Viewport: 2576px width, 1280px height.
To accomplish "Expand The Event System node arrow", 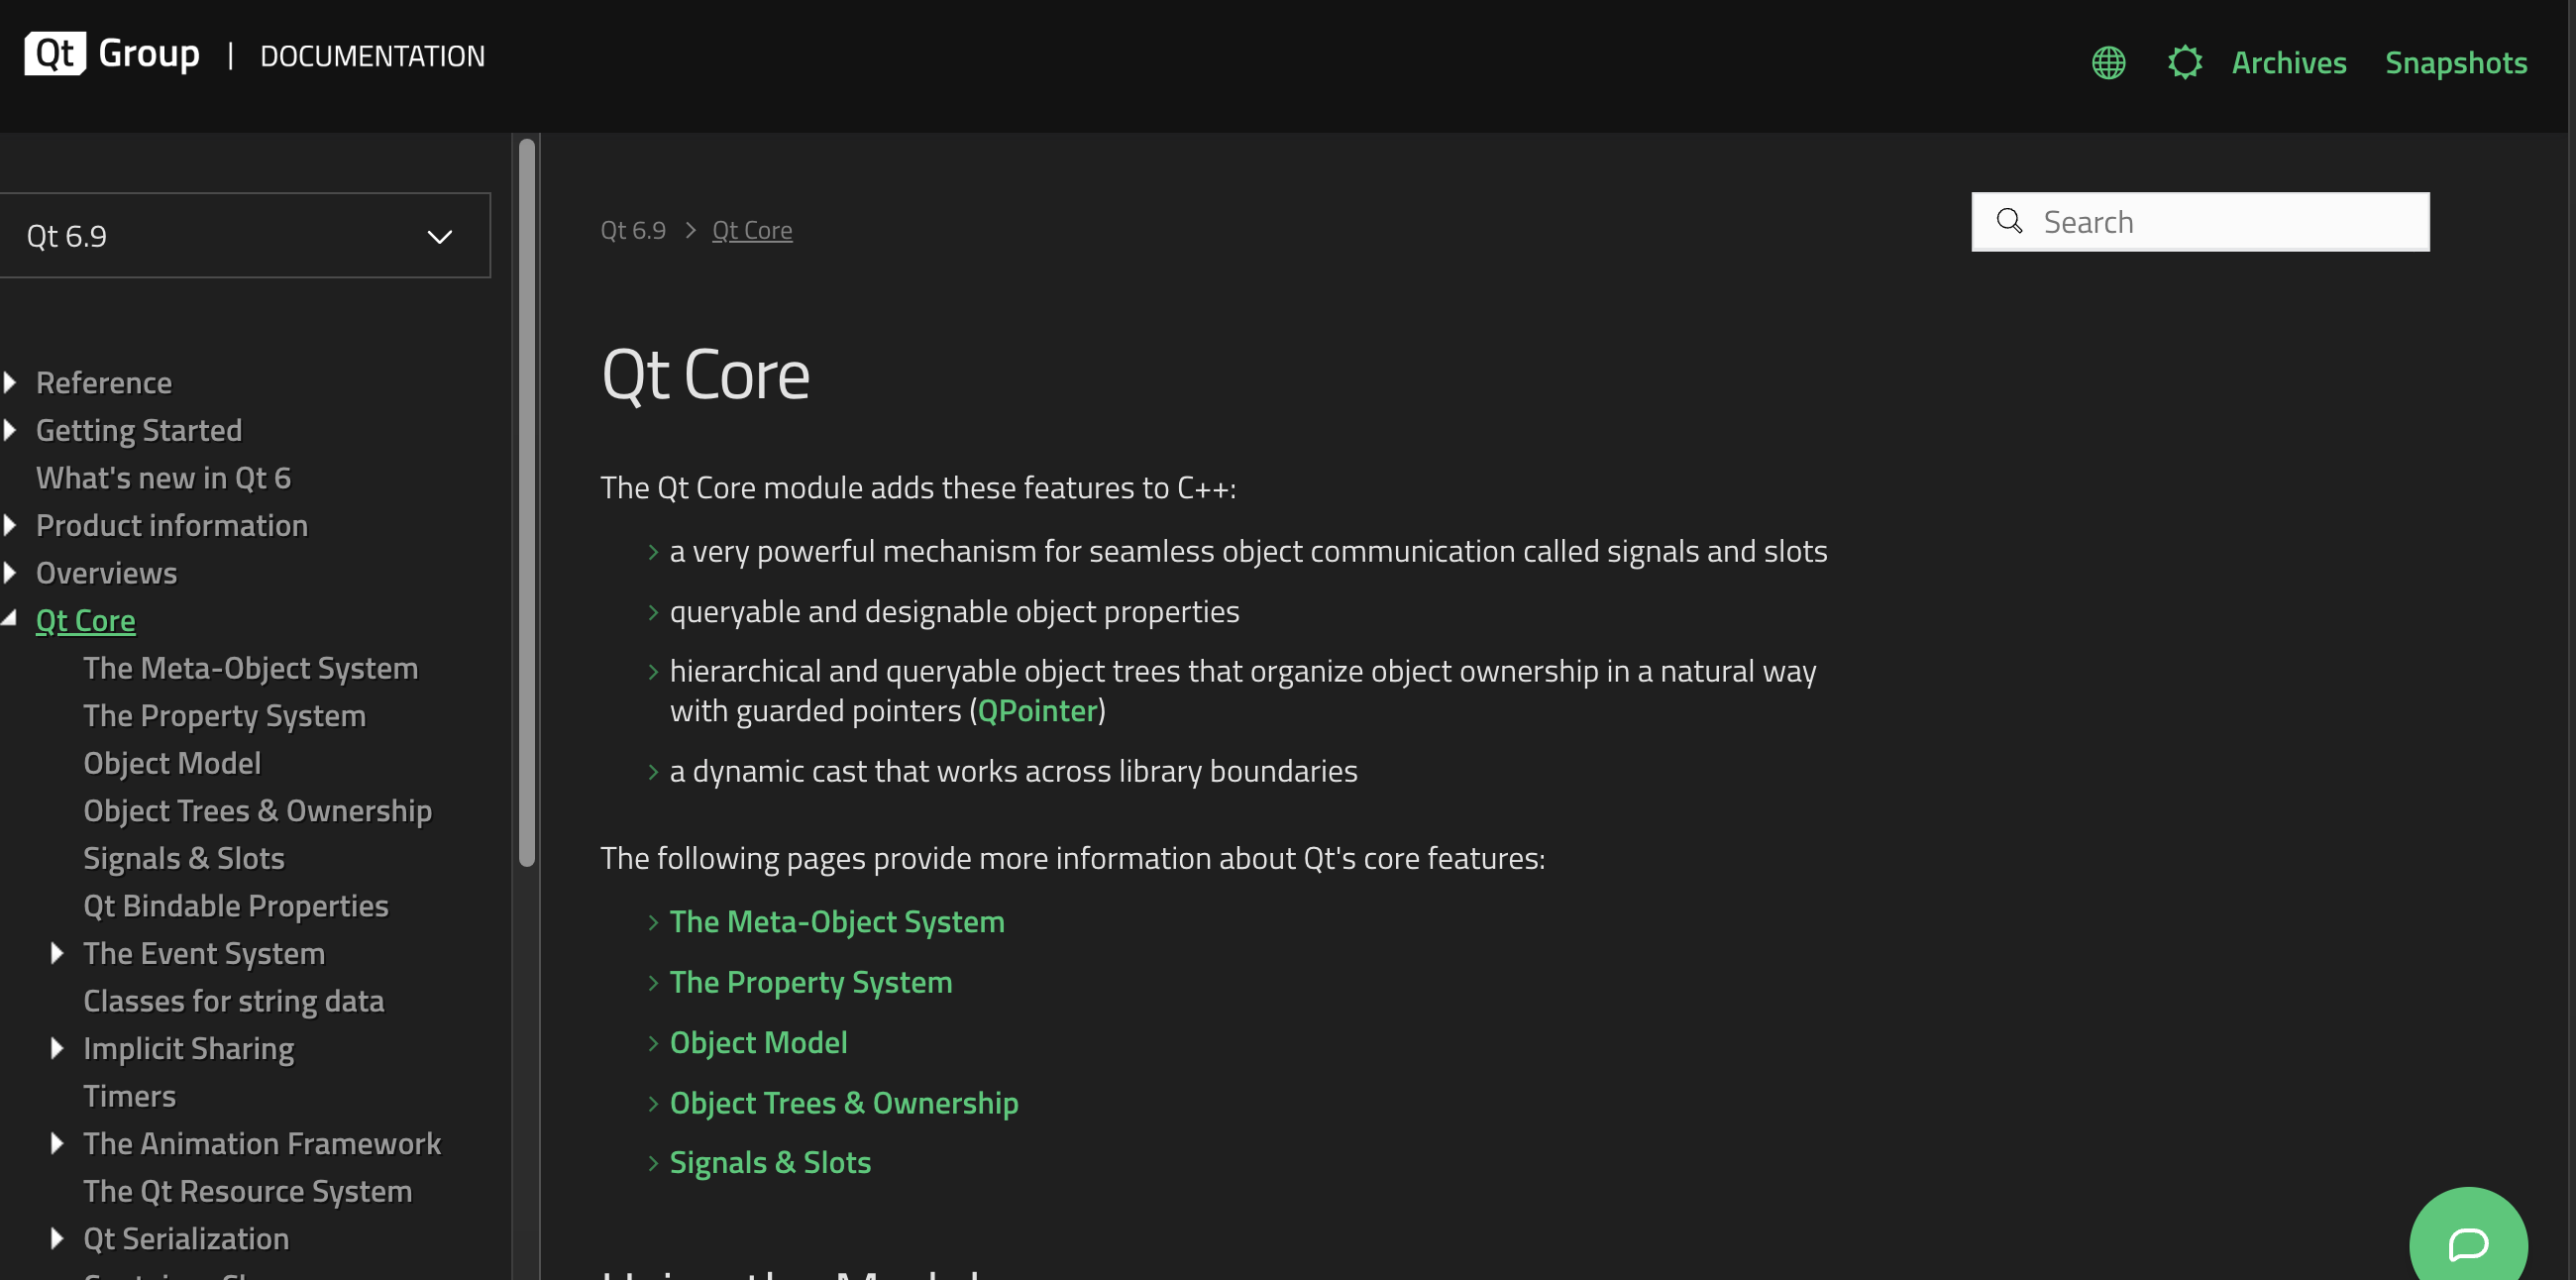I will click(57, 954).
